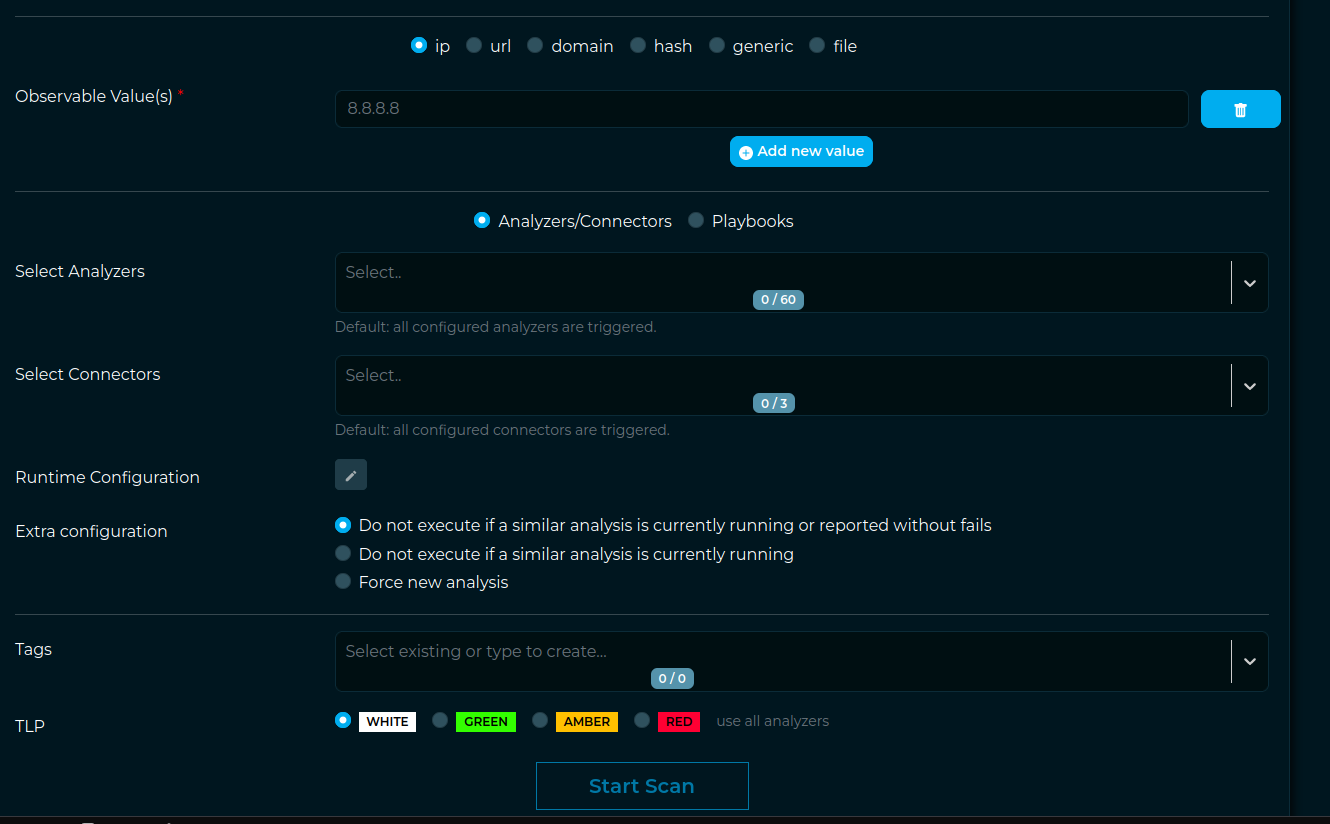Click the 0 / 60 analyzers count badge
This screenshot has width=1330, height=824.
(778, 299)
